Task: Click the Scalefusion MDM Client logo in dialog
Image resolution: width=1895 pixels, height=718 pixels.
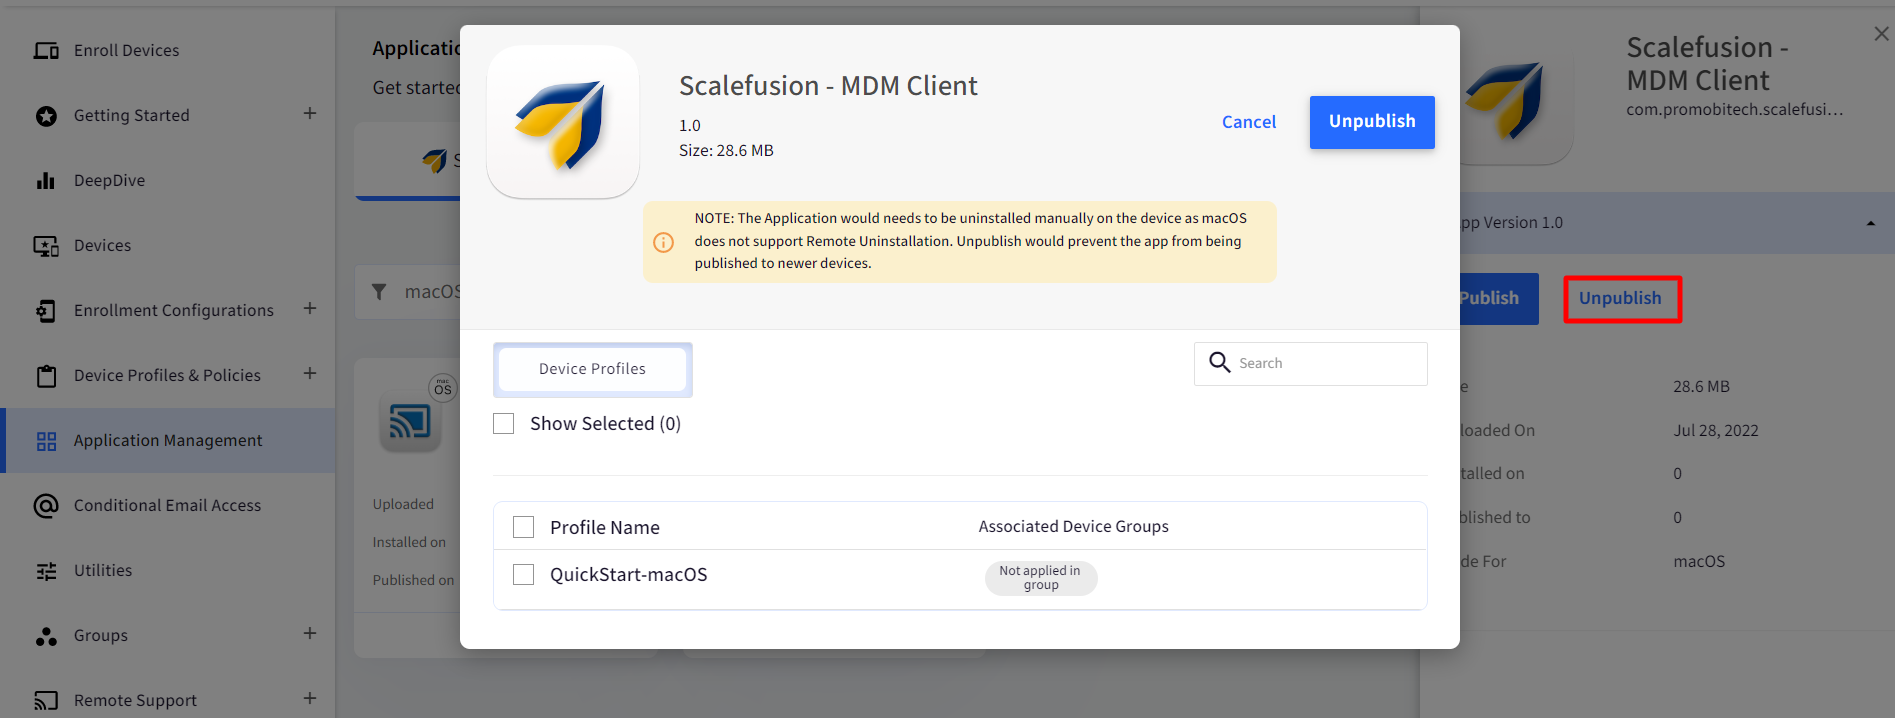Action: (x=563, y=122)
